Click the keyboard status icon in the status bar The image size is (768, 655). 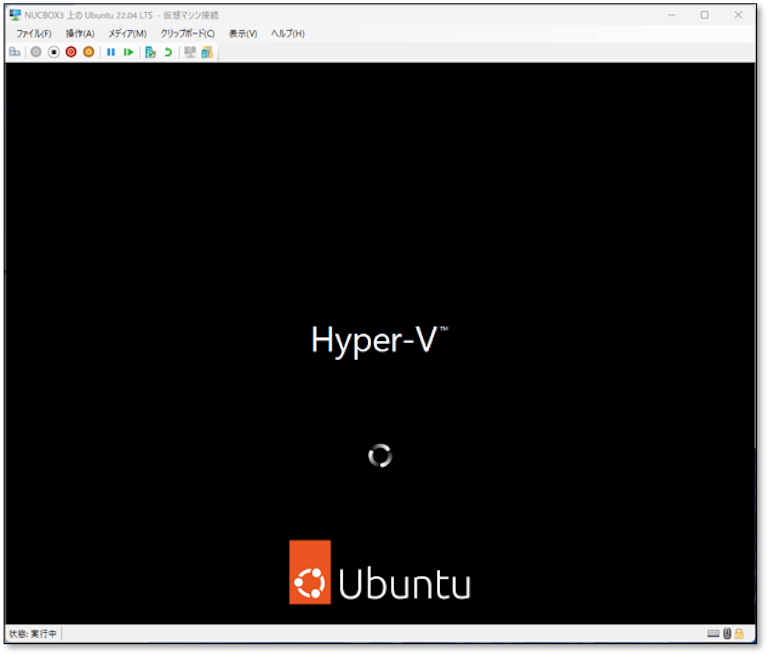[714, 634]
